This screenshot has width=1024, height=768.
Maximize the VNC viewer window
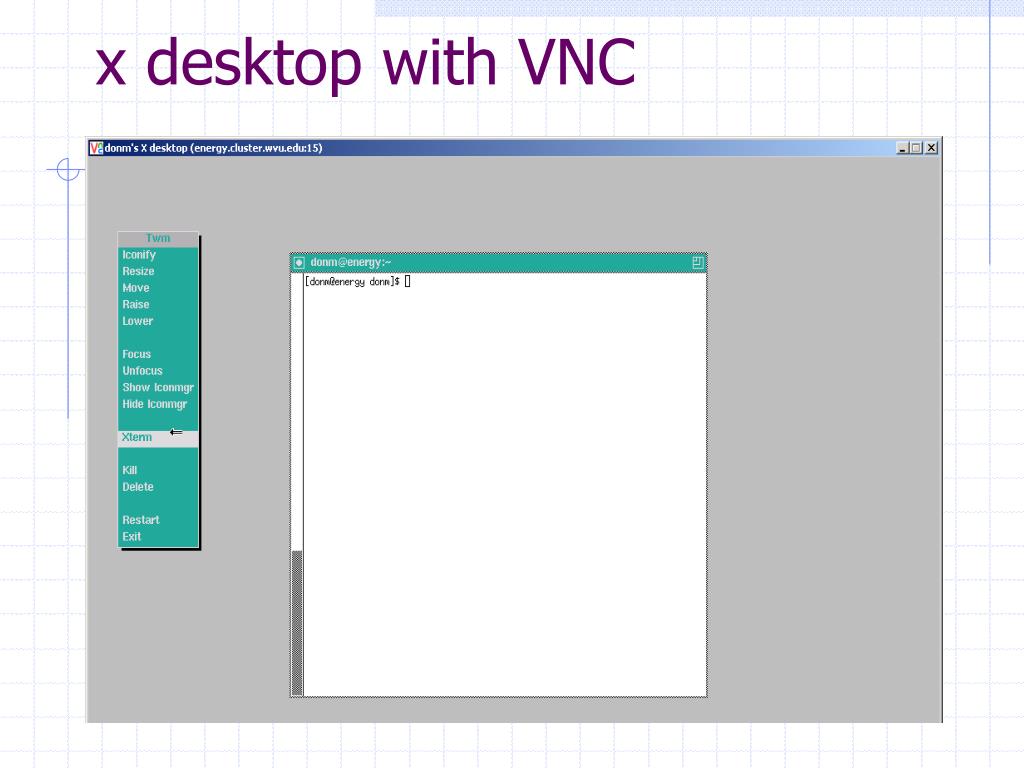[916, 148]
